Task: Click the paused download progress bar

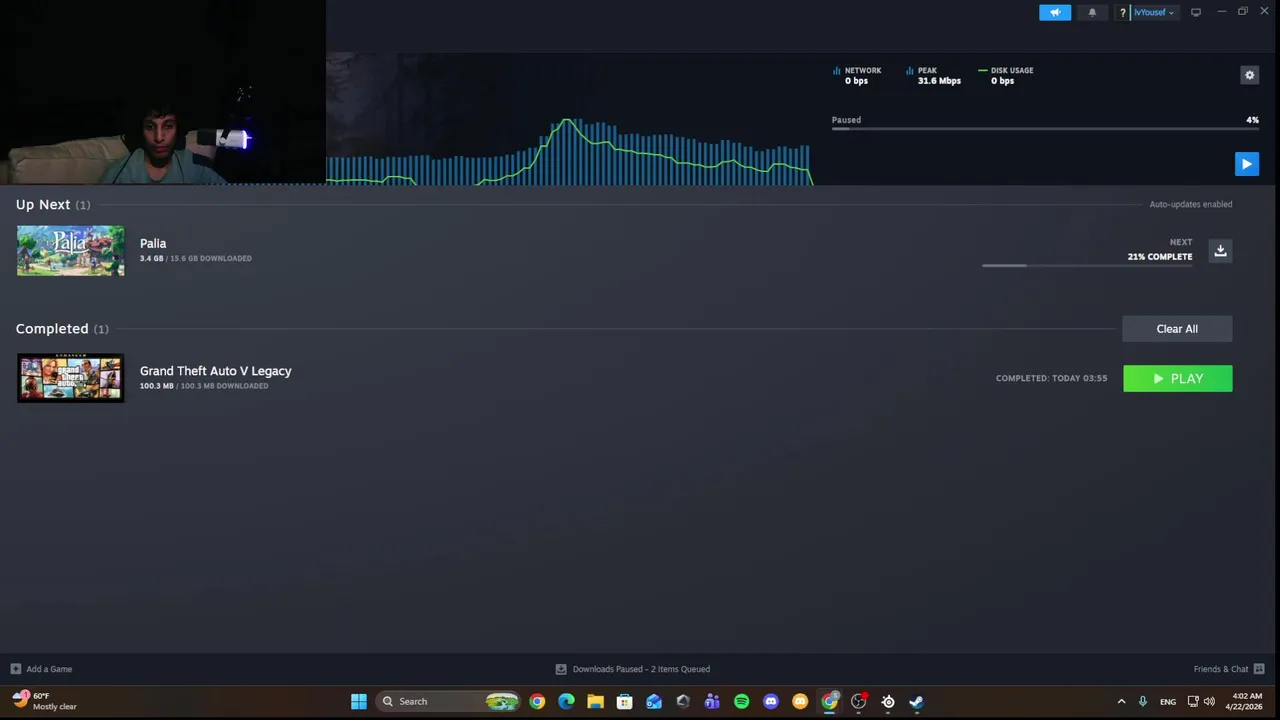Action: [1045, 129]
